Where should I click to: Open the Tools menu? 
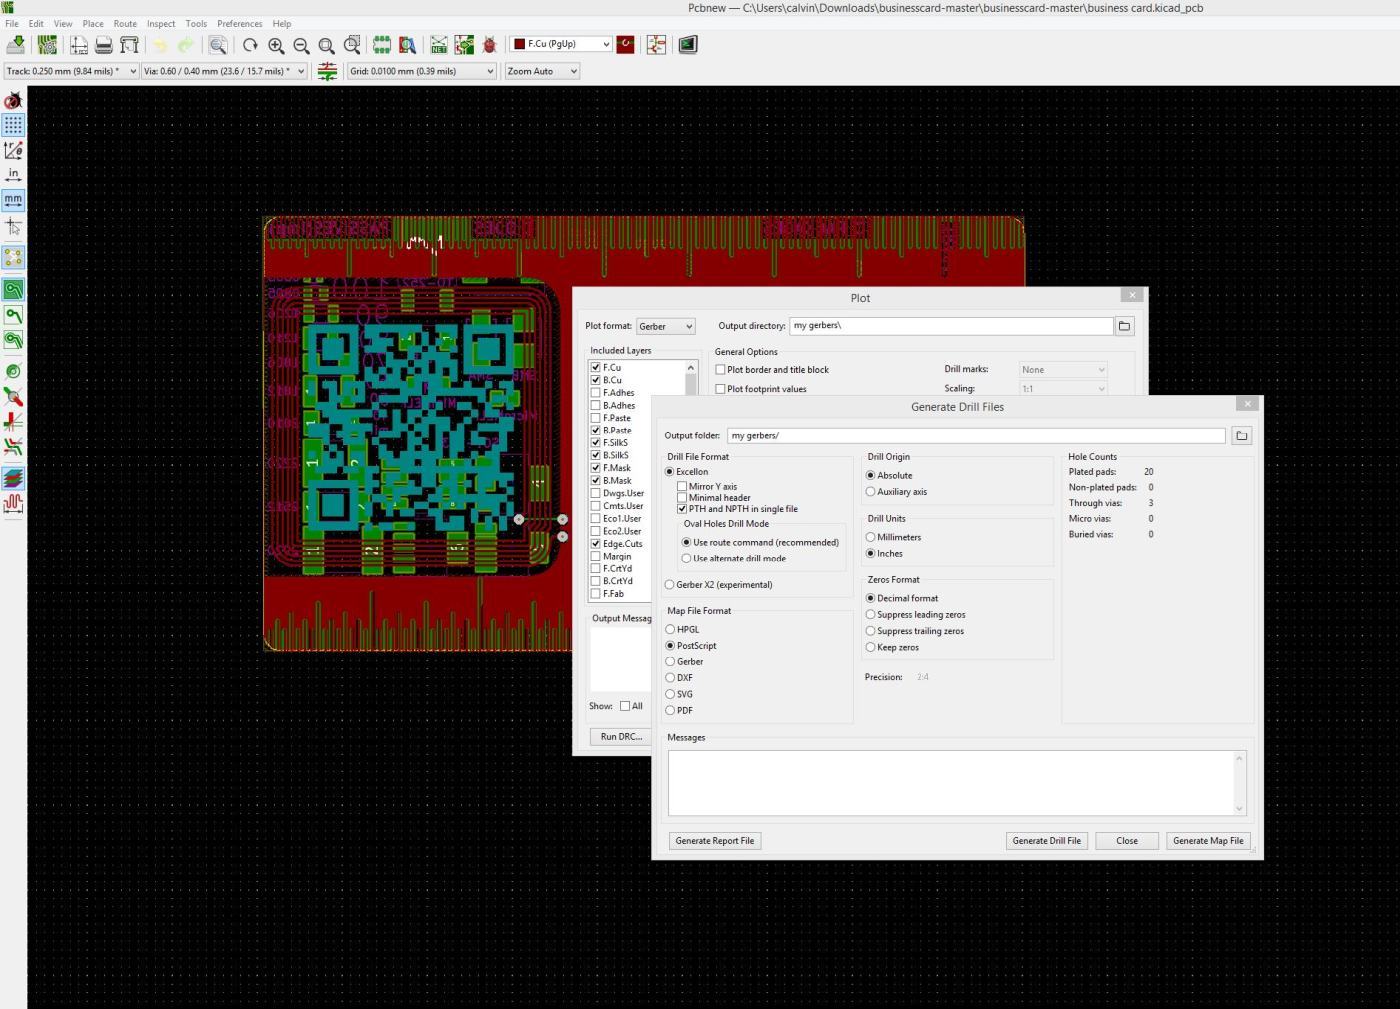196,23
